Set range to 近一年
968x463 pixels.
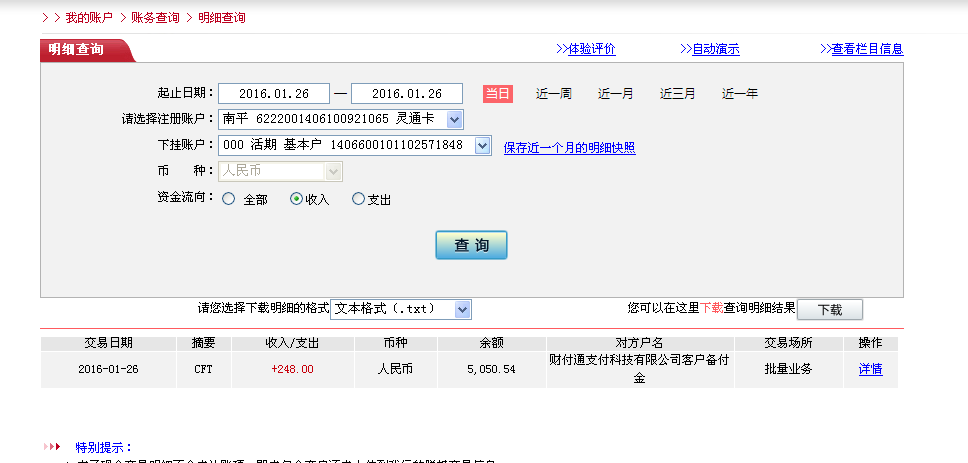pyautogui.click(x=740, y=94)
